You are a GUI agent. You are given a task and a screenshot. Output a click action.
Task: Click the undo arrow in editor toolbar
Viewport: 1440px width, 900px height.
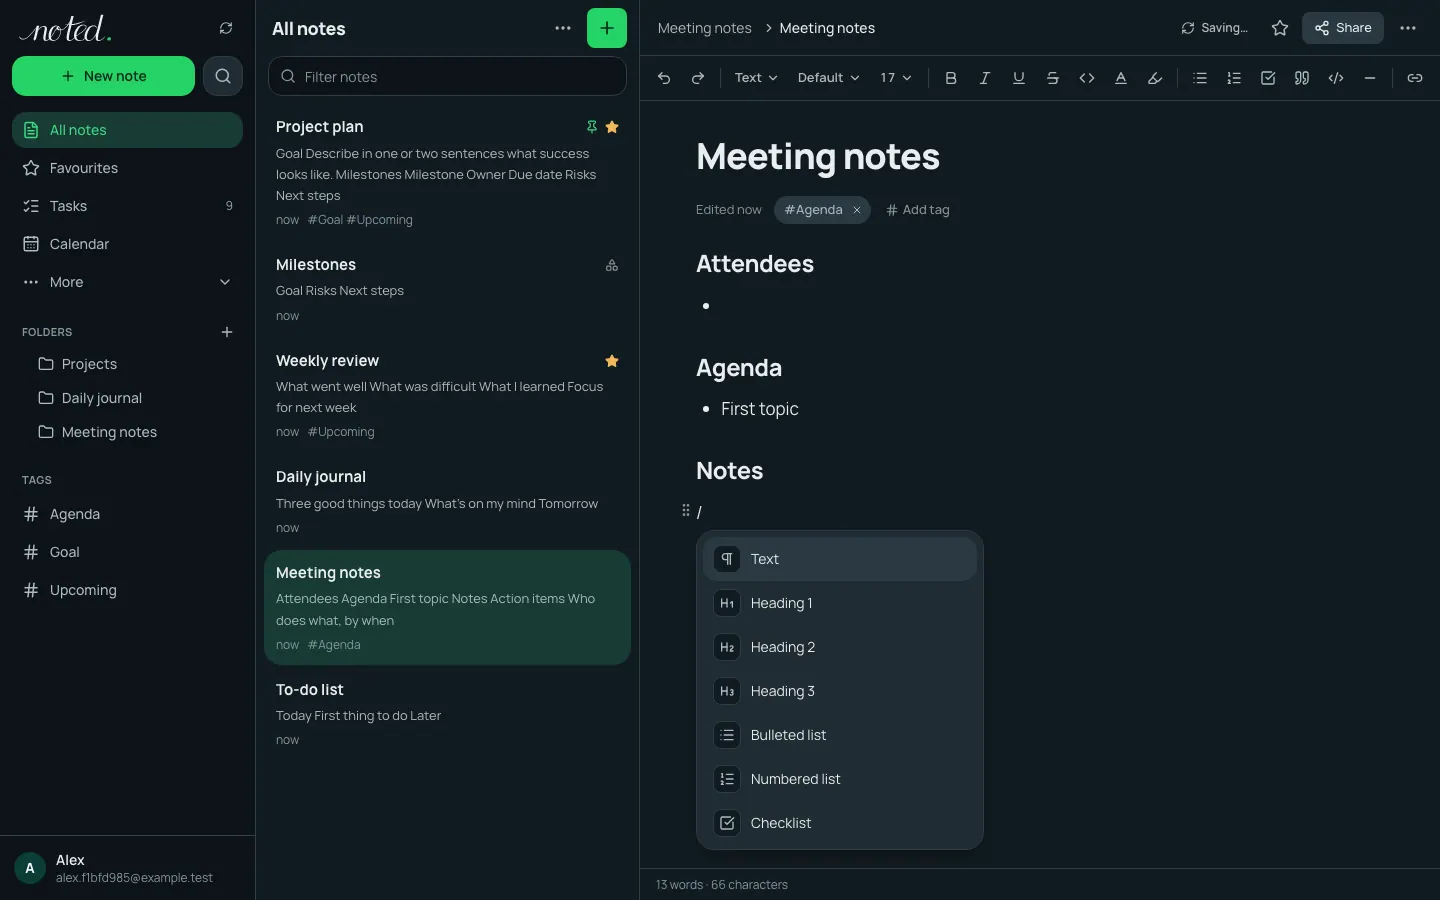click(664, 78)
